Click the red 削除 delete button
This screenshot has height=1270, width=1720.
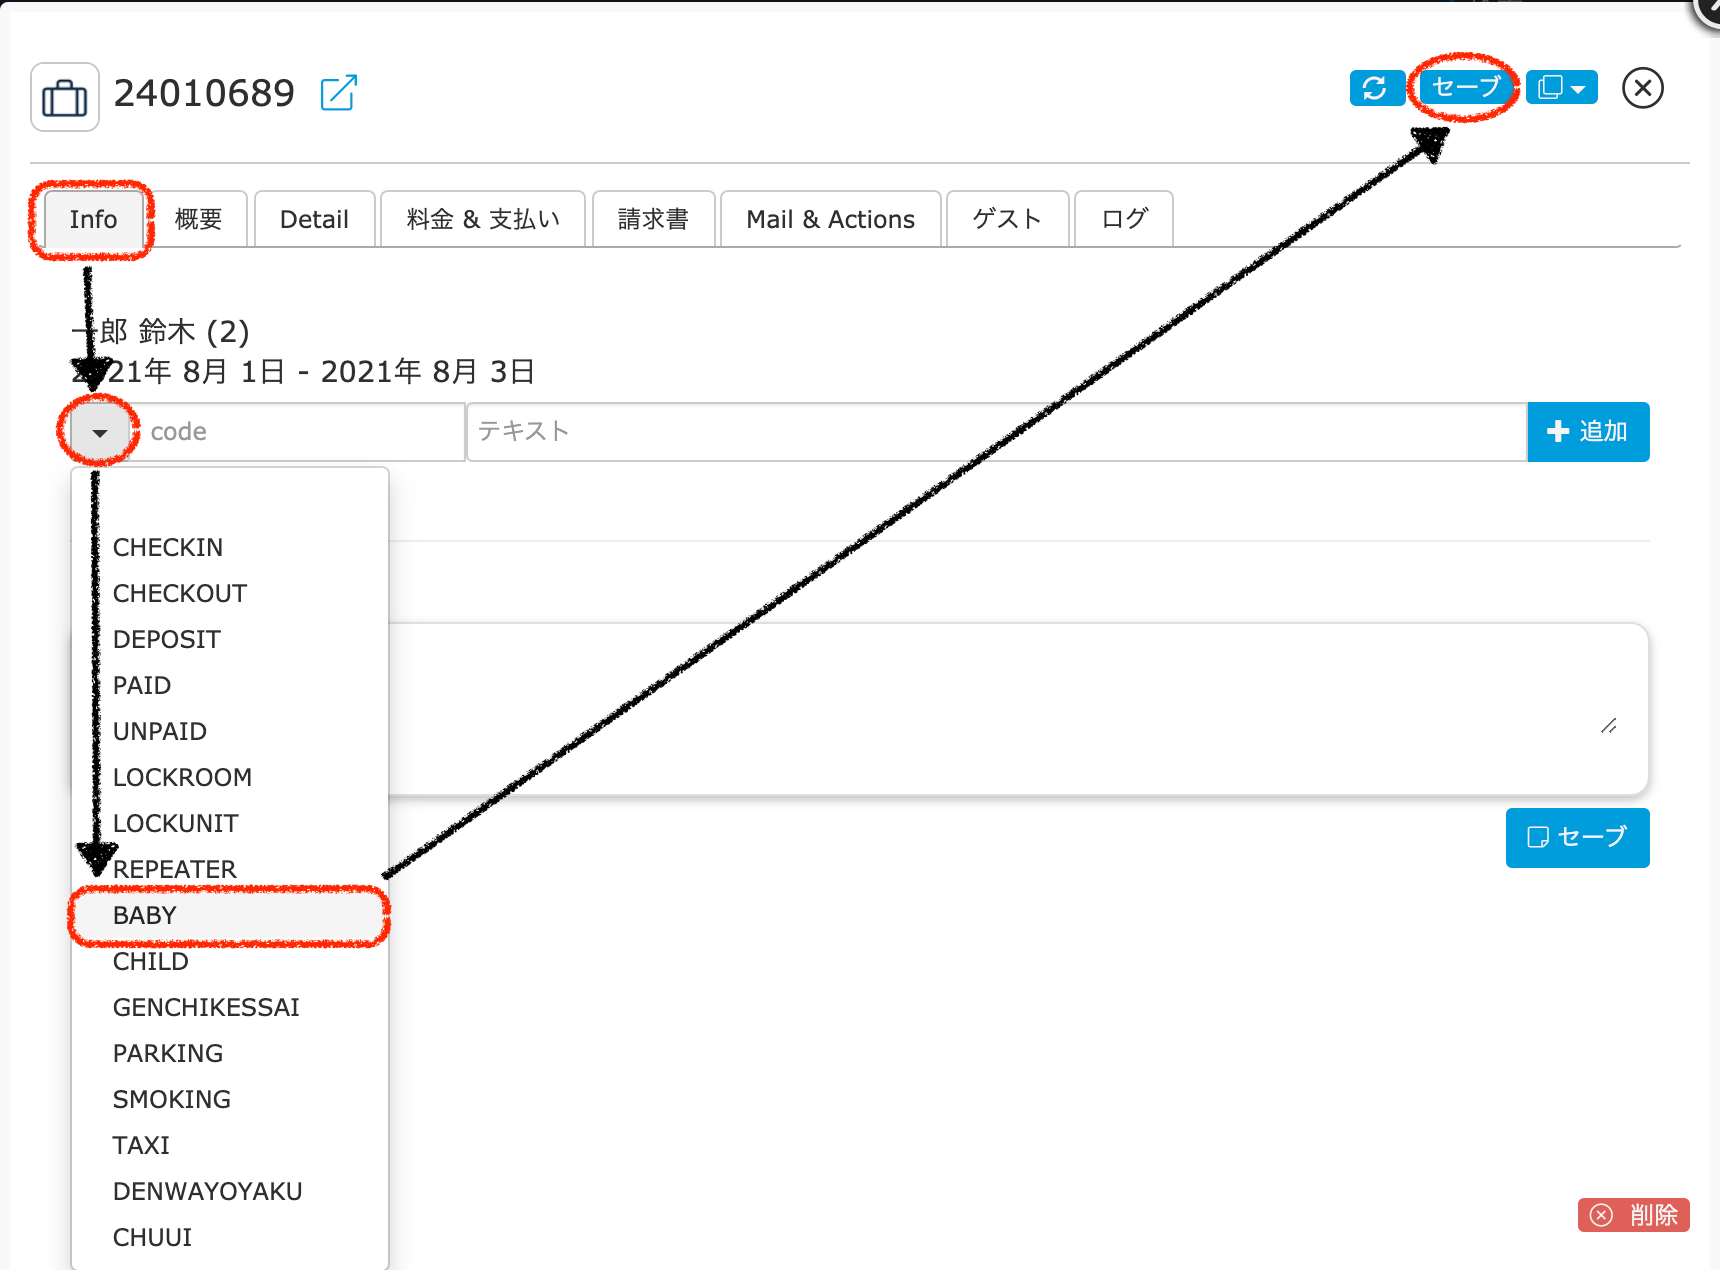tap(1633, 1215)
